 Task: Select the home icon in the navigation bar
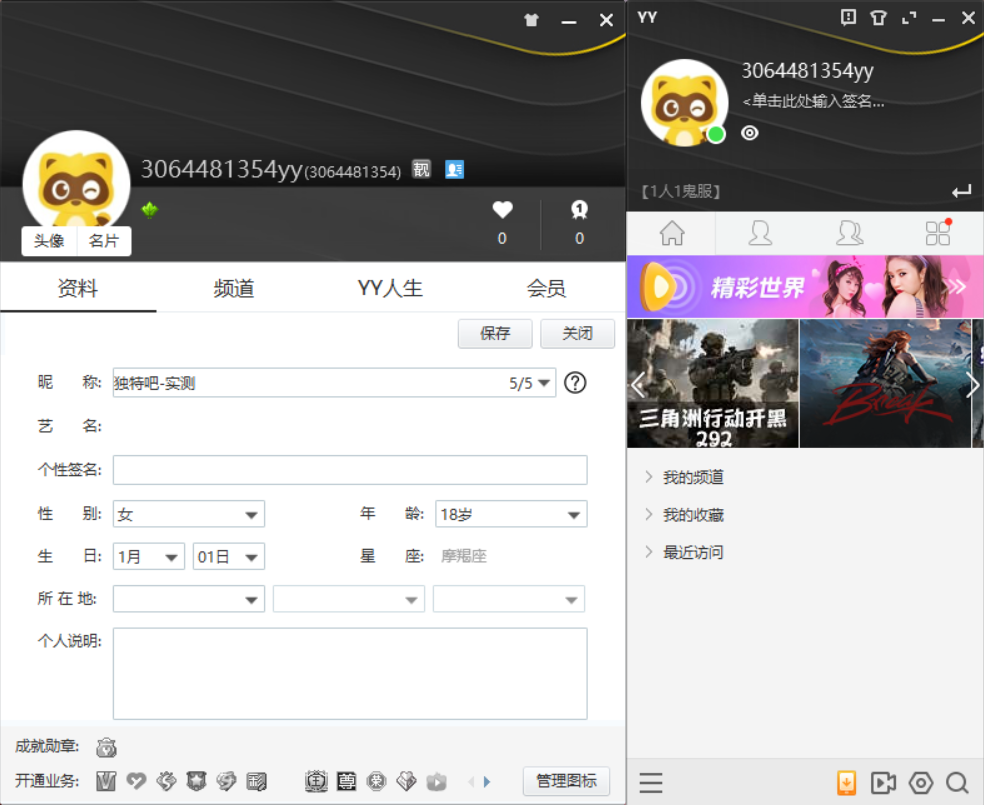tap(671, 232)
